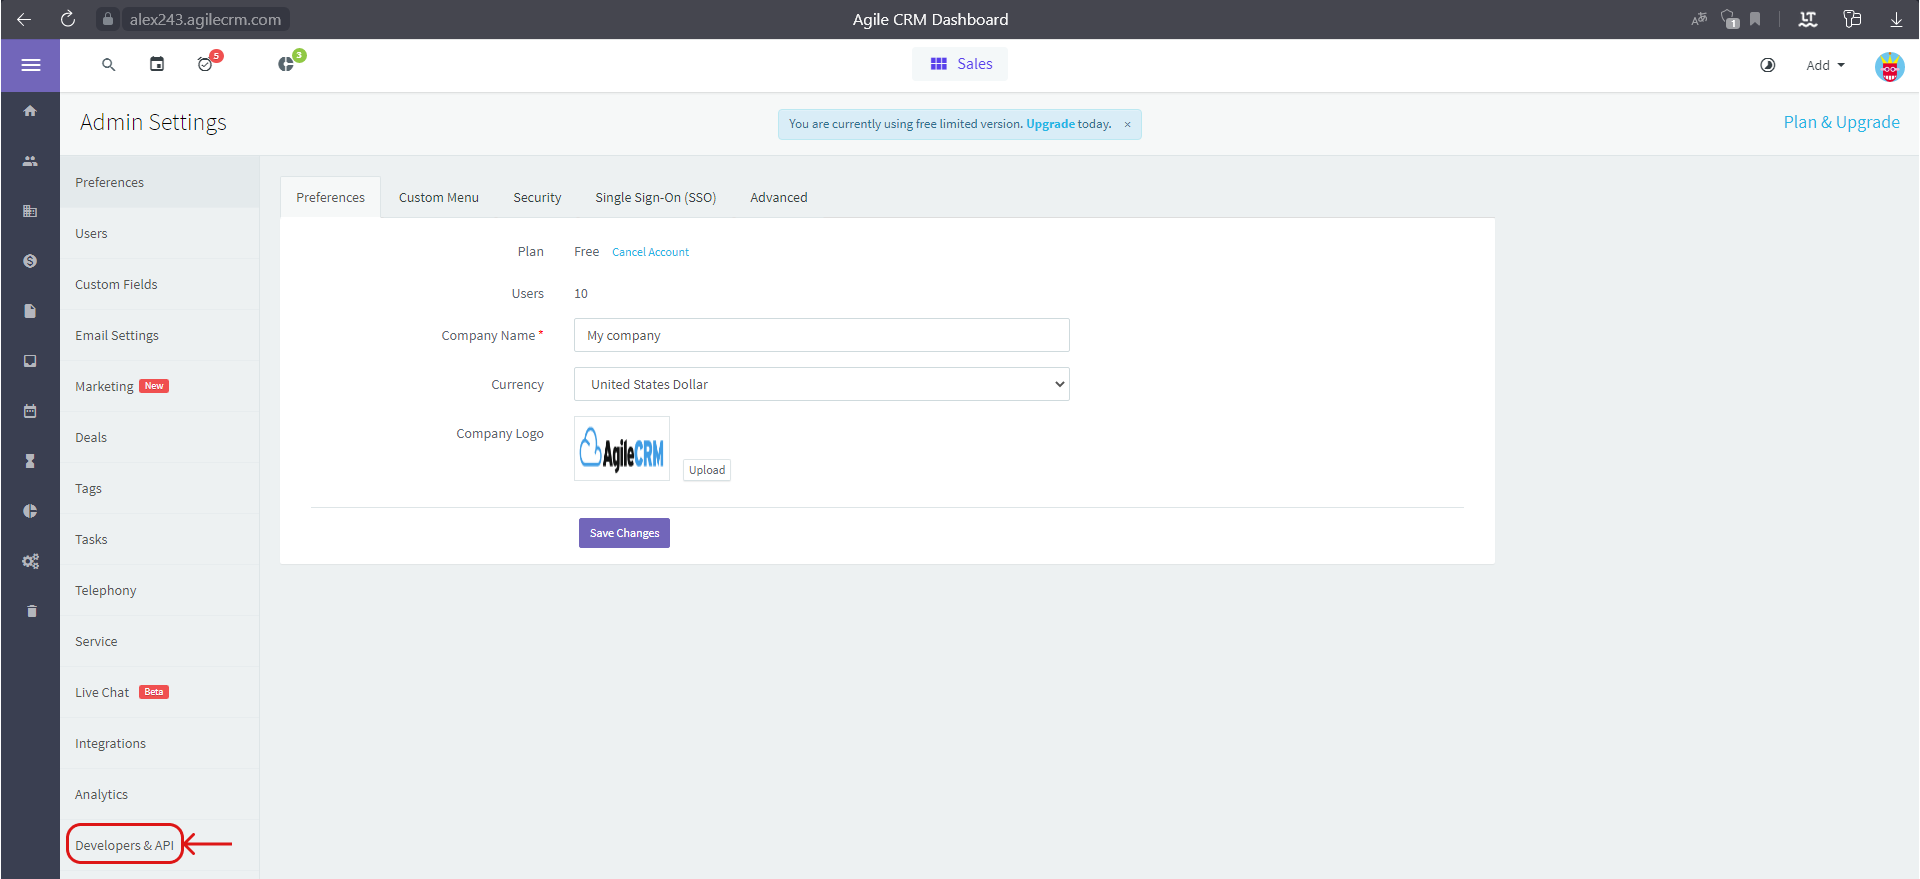Viewport: 1920px width, 879px height.
Task: Expand the Currency dropdown
Action: pos(821,384)
